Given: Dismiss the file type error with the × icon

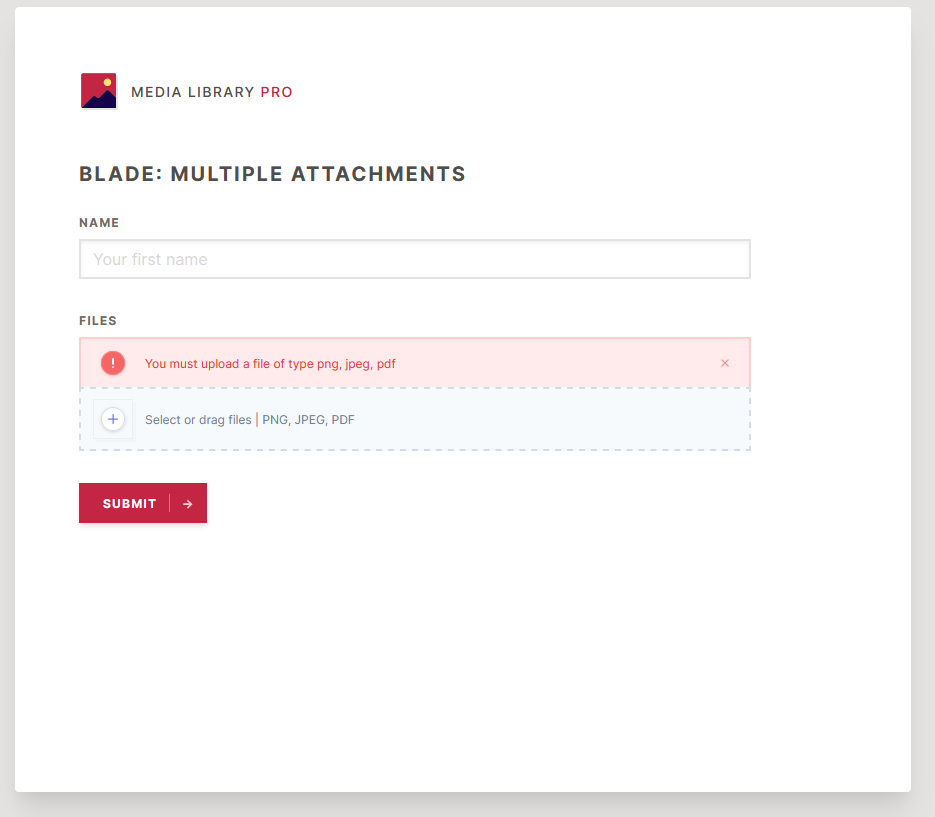Looking at the screenshot, I should tap(725, 363).
